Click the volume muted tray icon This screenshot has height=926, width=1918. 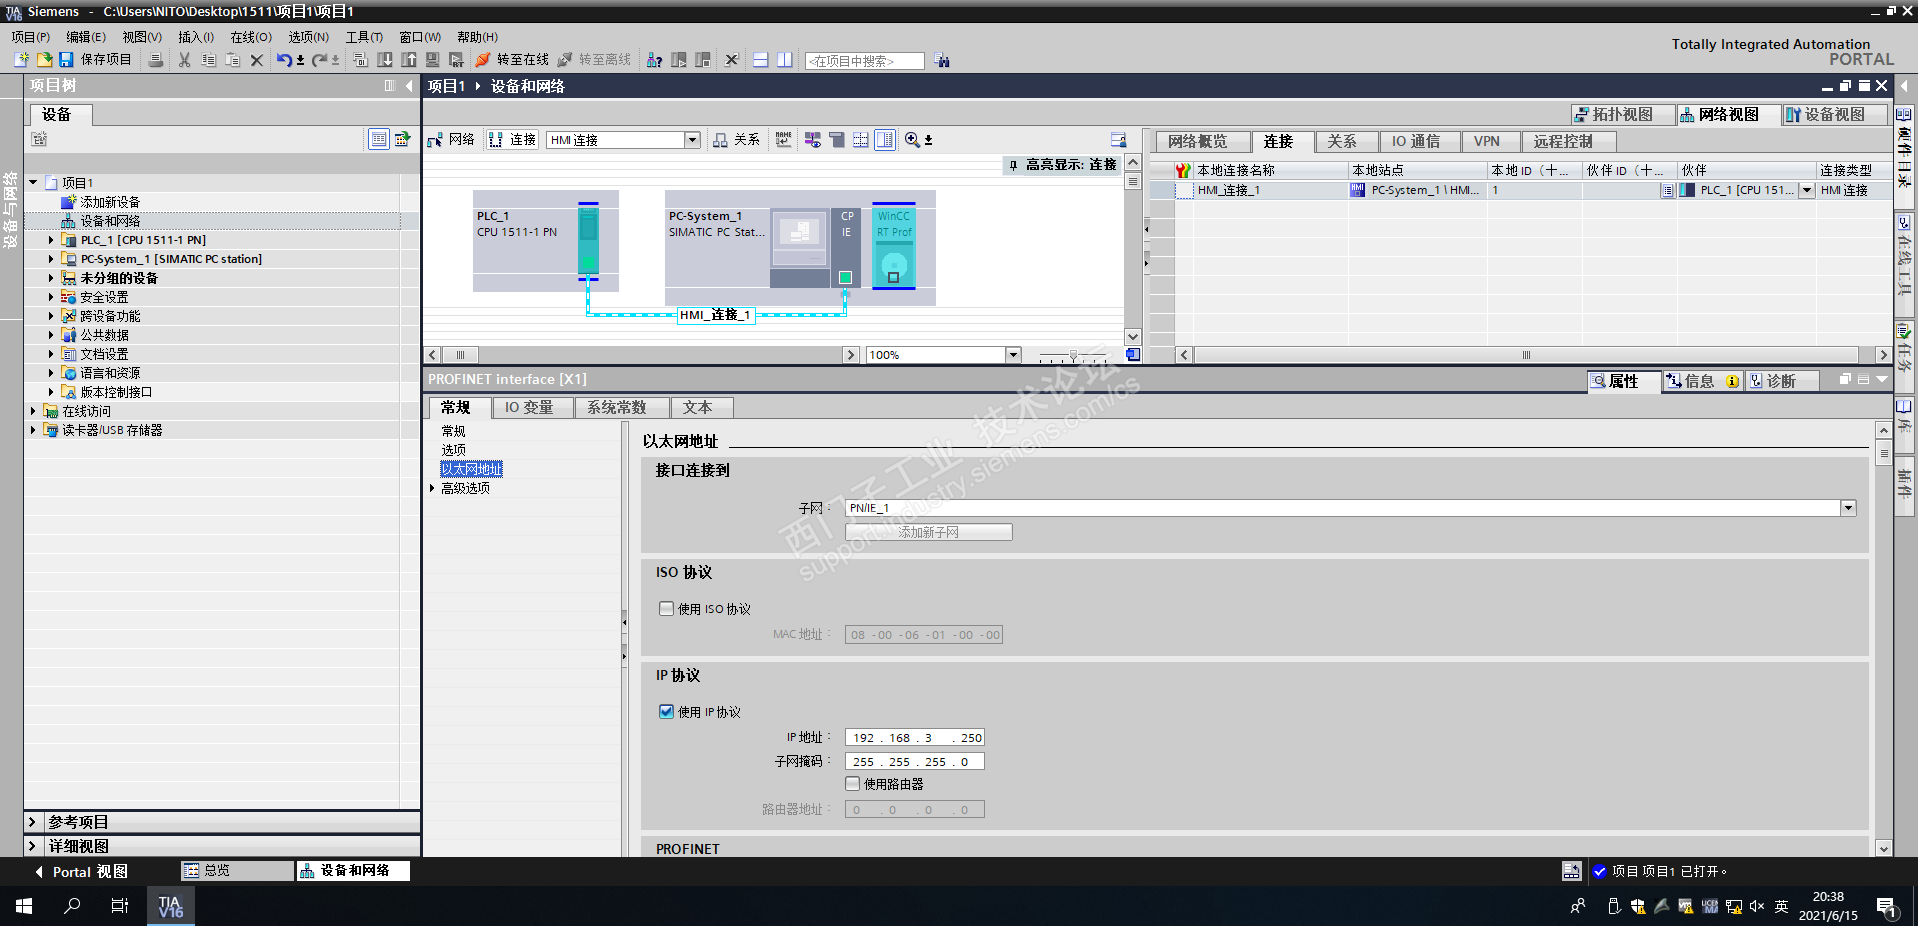pos(1757,906)
